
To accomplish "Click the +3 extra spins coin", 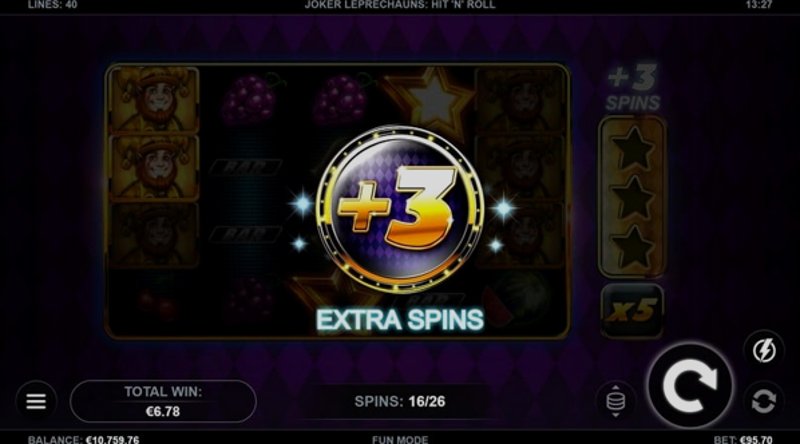I will (400, 209).
